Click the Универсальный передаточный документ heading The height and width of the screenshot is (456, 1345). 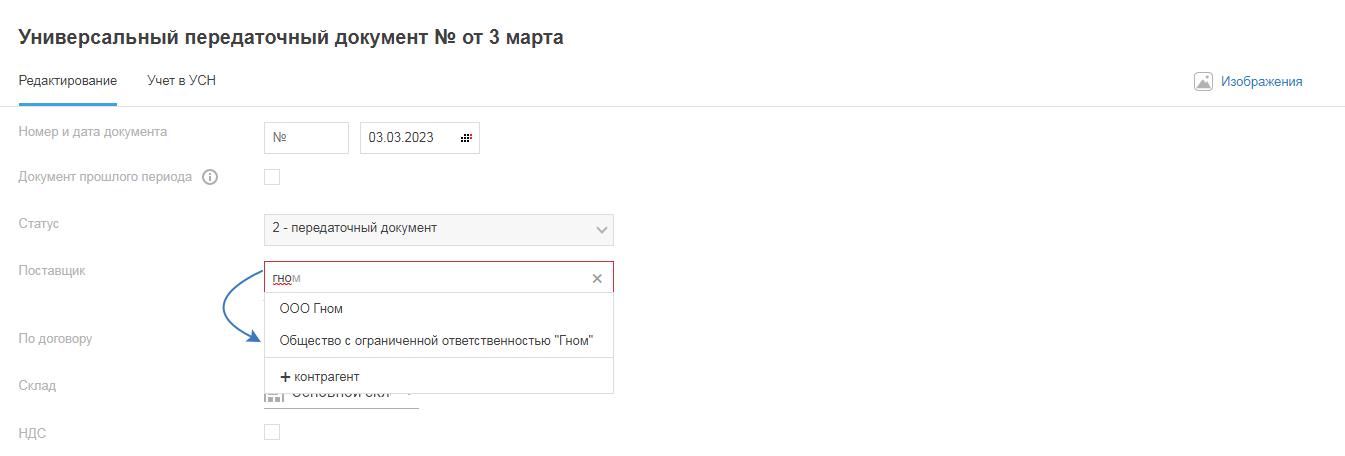pyautogui.click(x=291, y=38)
